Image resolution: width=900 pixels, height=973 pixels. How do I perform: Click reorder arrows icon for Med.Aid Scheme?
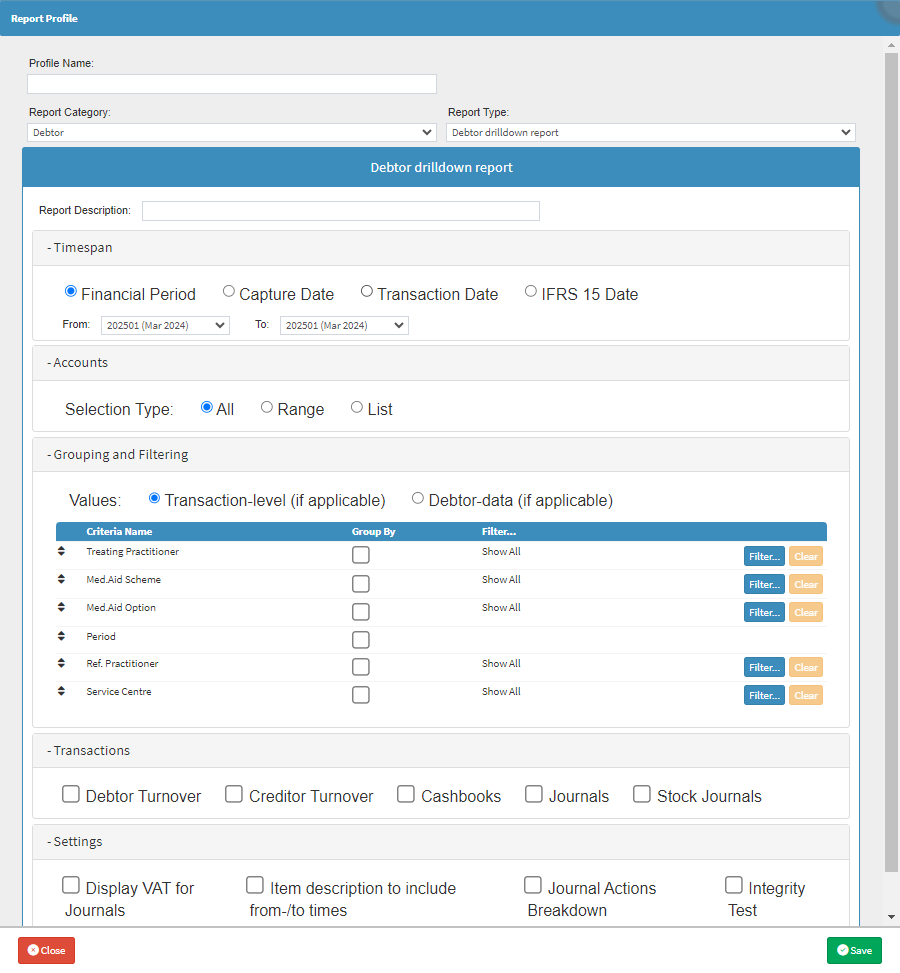tap(61, 579)
